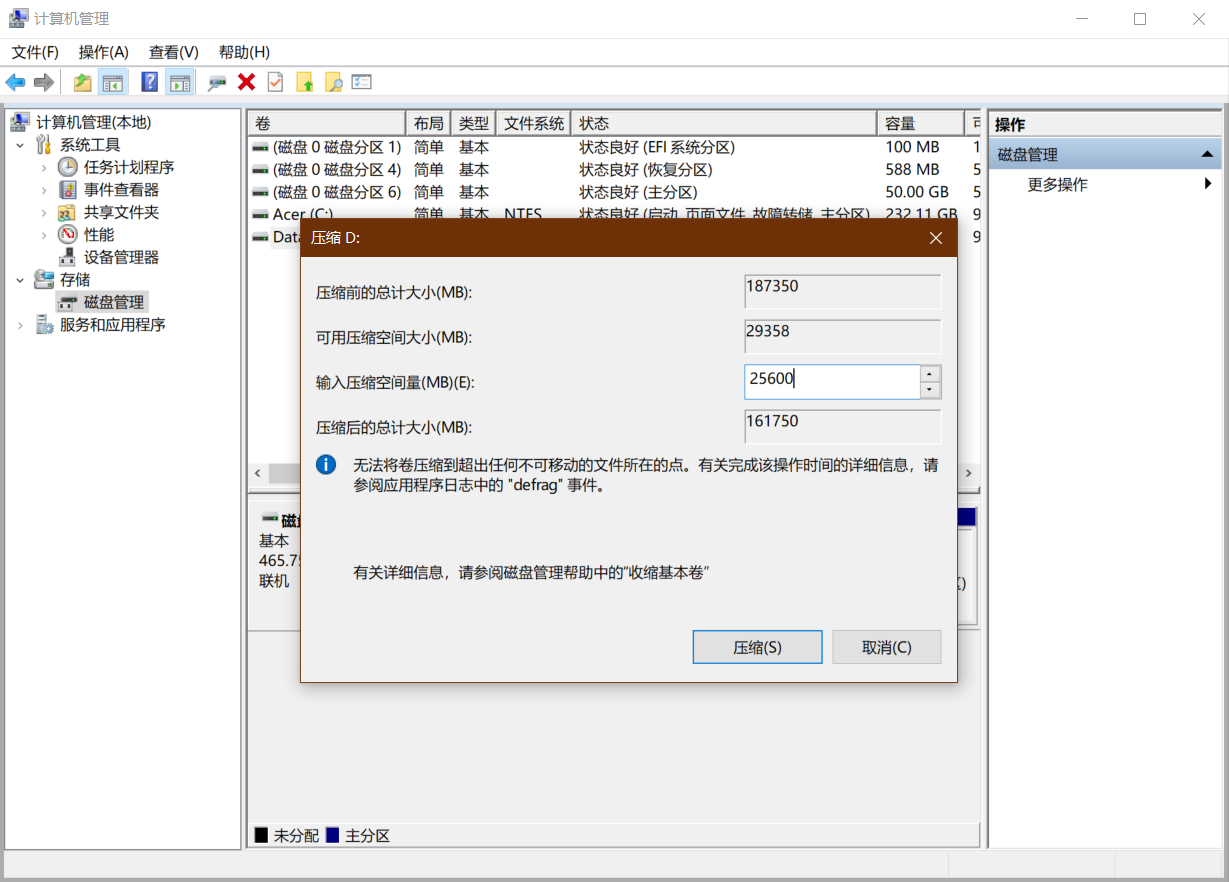Screen dimensions: 1229x882
Task: Toggle the show/hide action pane icon
Action: (x=180, y=81)
